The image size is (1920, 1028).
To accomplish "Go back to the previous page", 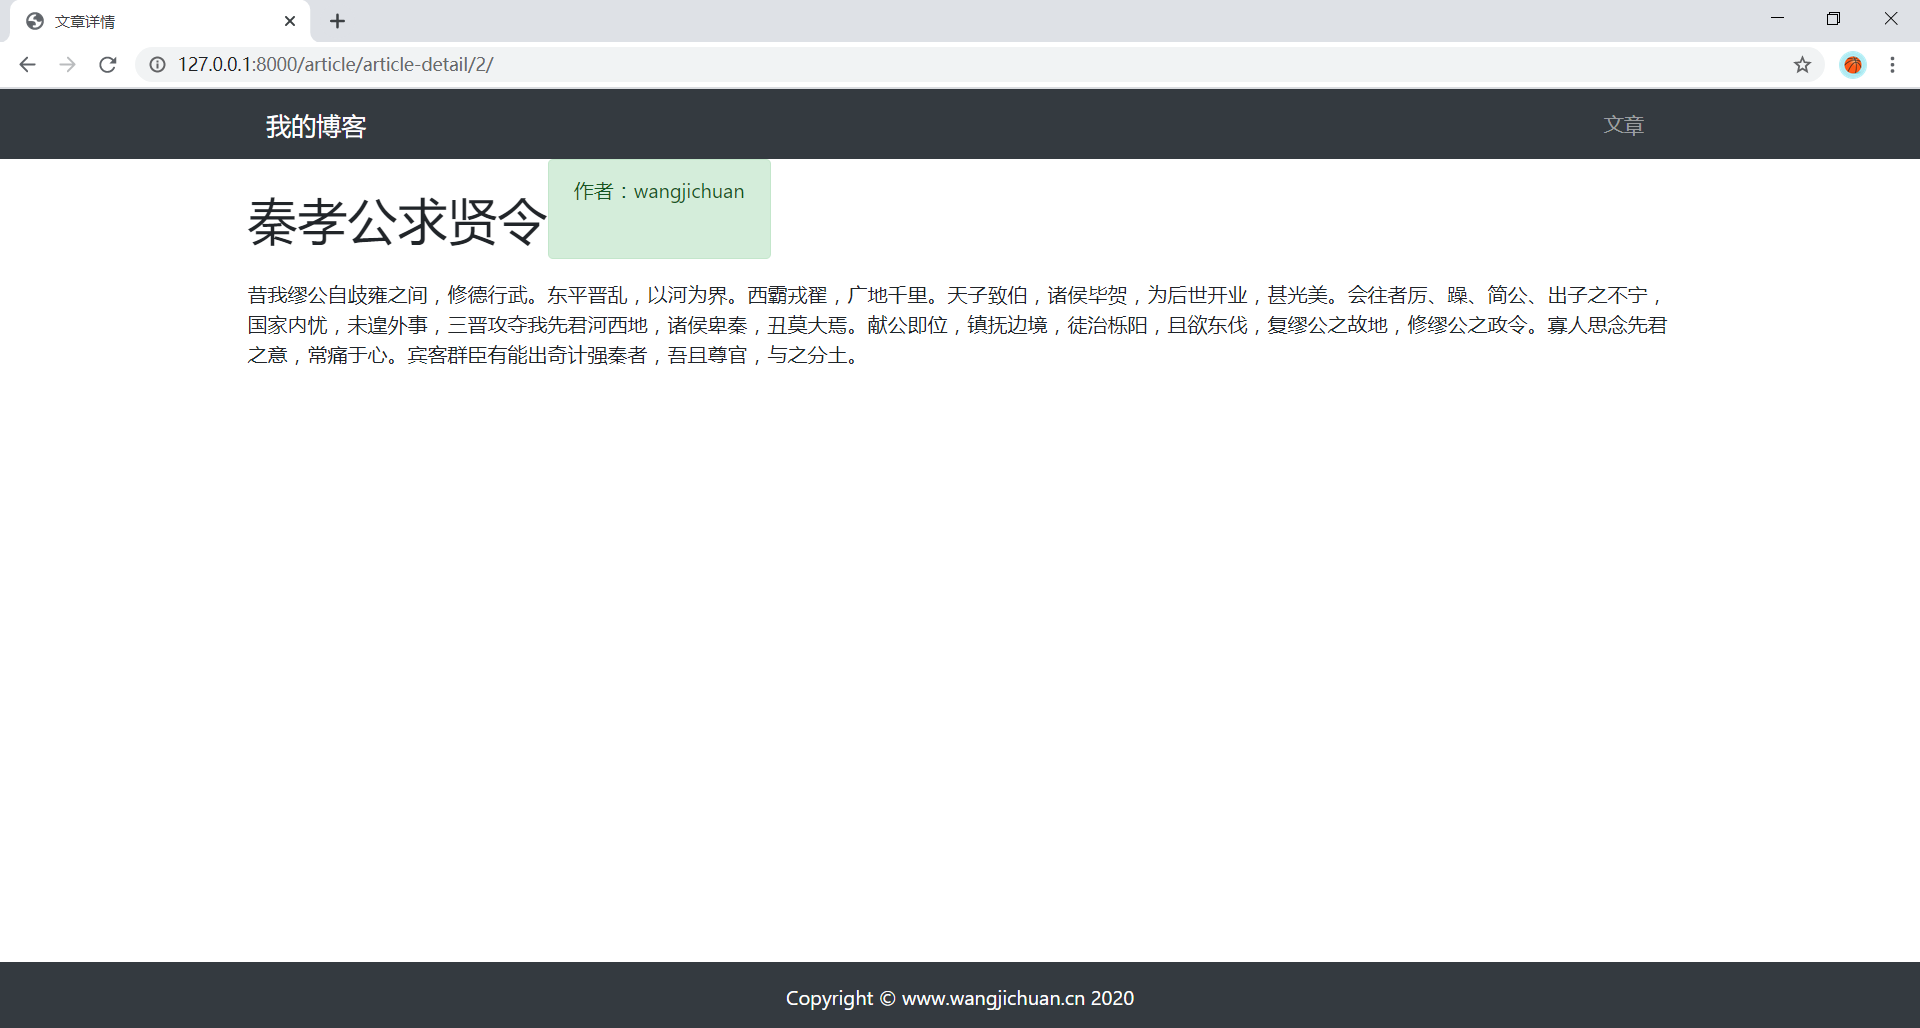I will (27, 65).
